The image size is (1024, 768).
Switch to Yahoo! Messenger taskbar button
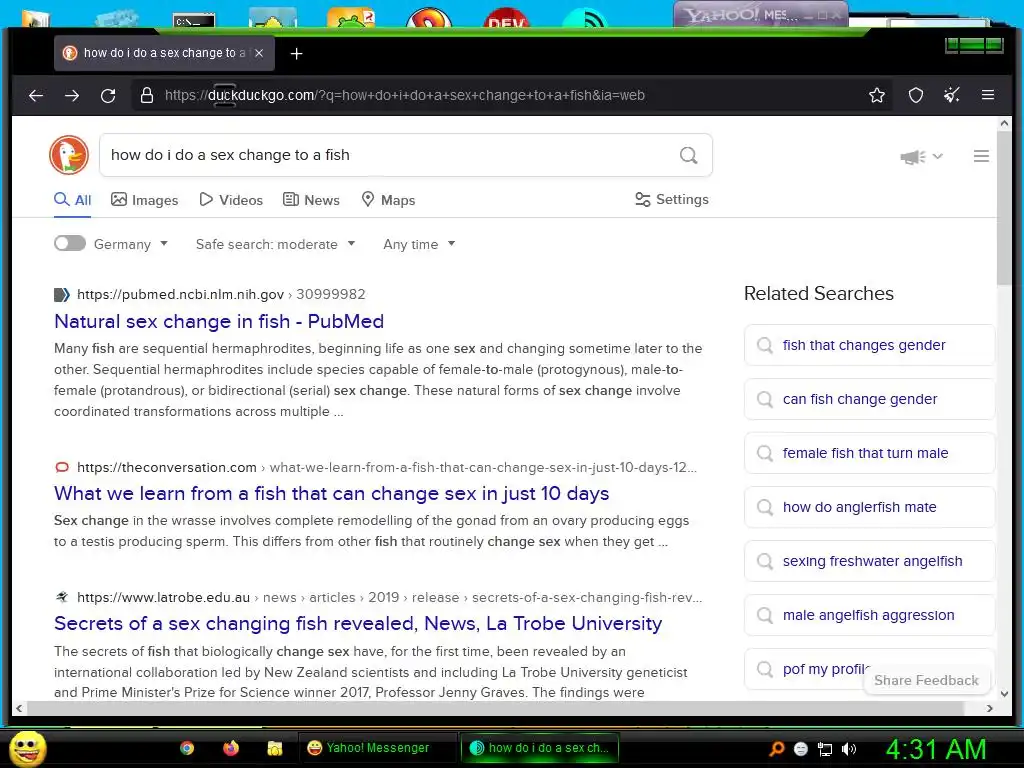(377, 748)
